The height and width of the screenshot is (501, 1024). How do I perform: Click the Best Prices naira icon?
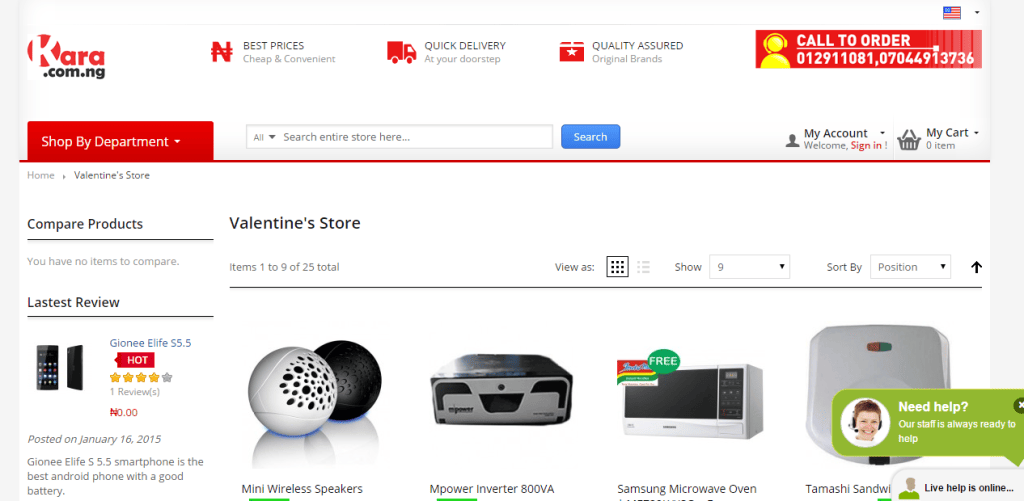(221, 52)
